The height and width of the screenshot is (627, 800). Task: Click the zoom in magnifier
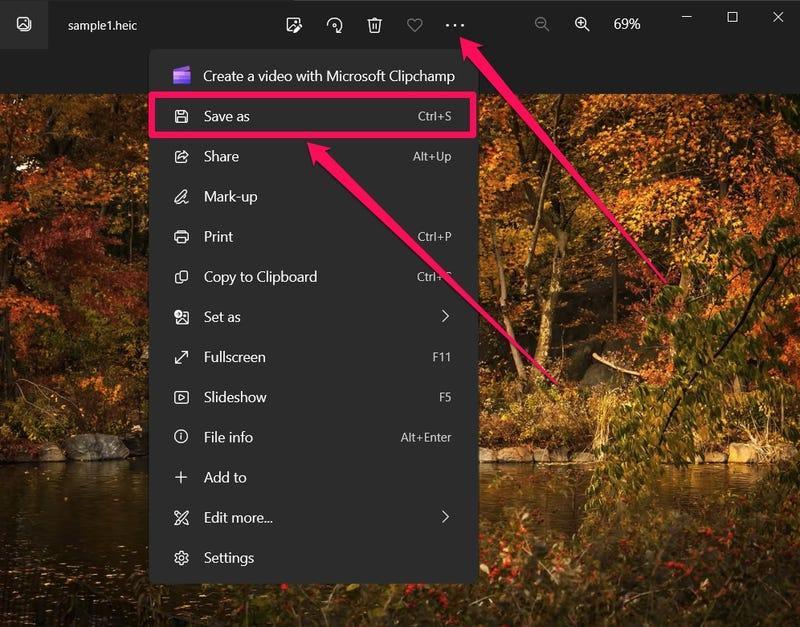point(582,24)
